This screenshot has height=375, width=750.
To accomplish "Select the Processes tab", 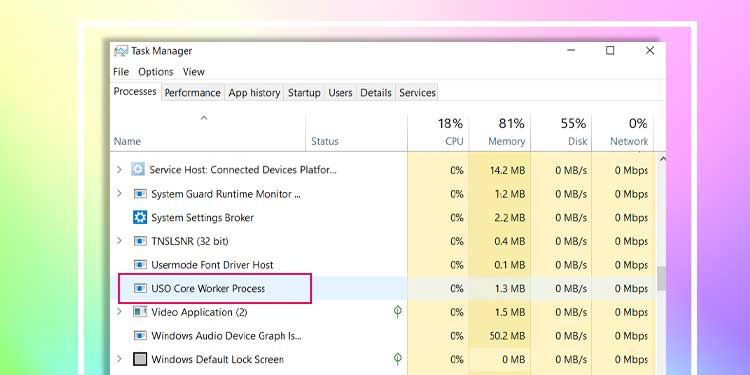I will pyautogui.click(x=135, y=91).
